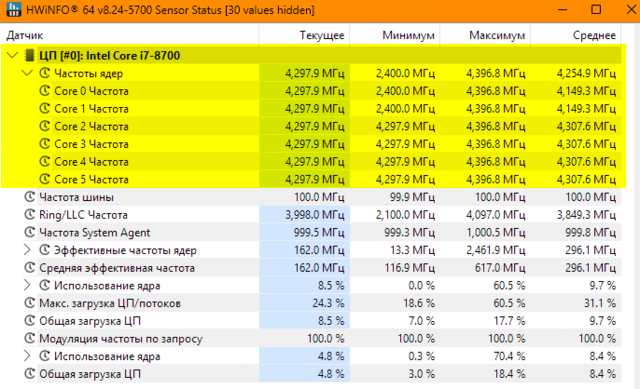
Task: Select the Core 4 Частота row label
Action: click(91, 162)
